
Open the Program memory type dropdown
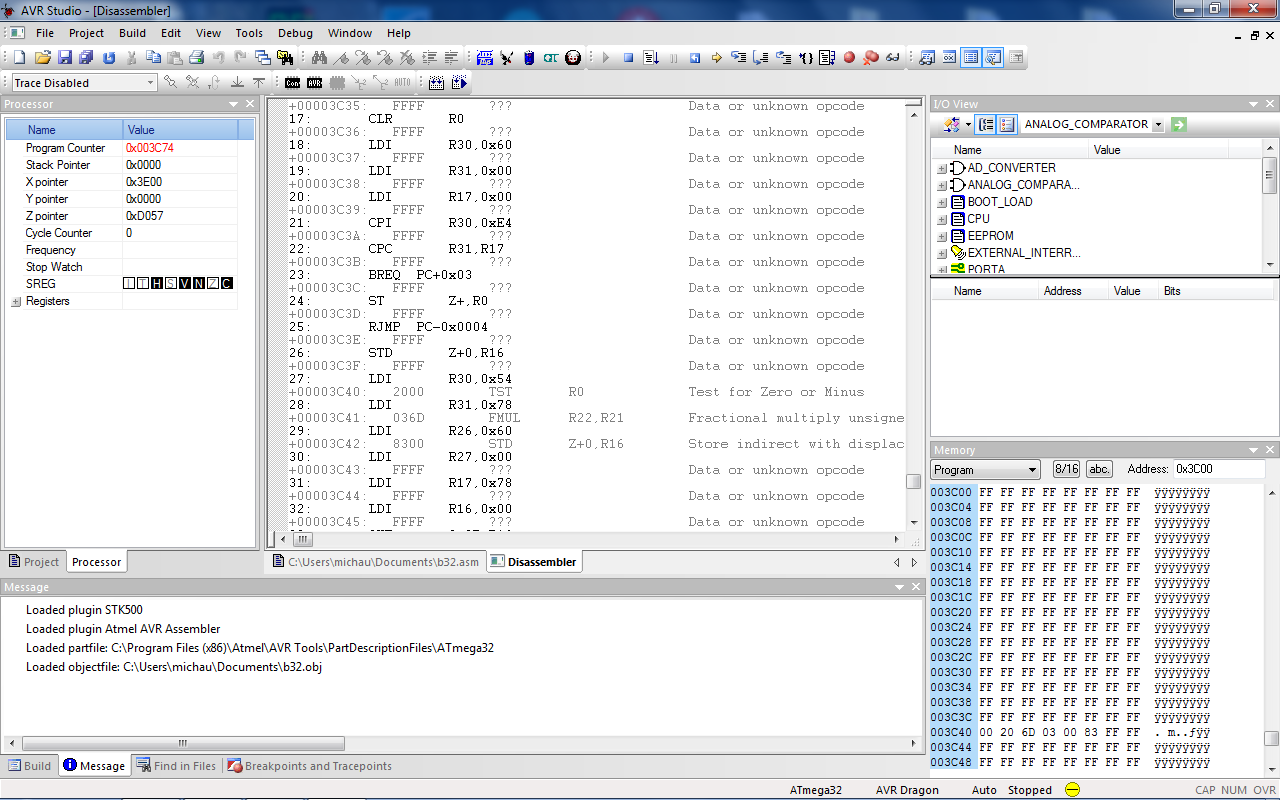[x=1033, y=470]
